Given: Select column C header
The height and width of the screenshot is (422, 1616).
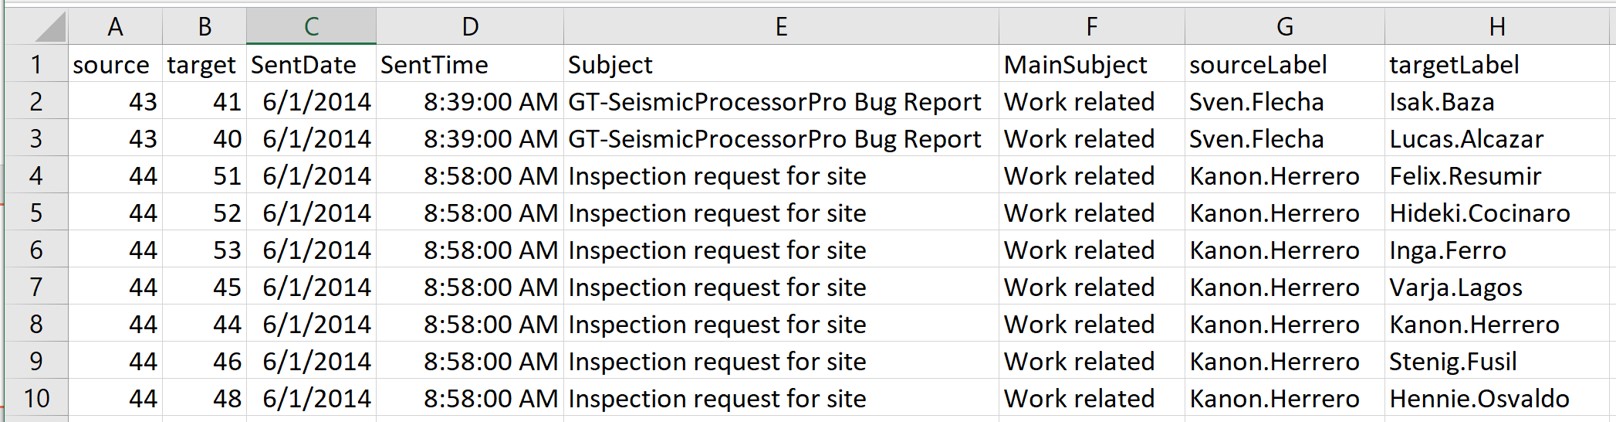Looking at the screenshot, I should (x=311, y=27).
